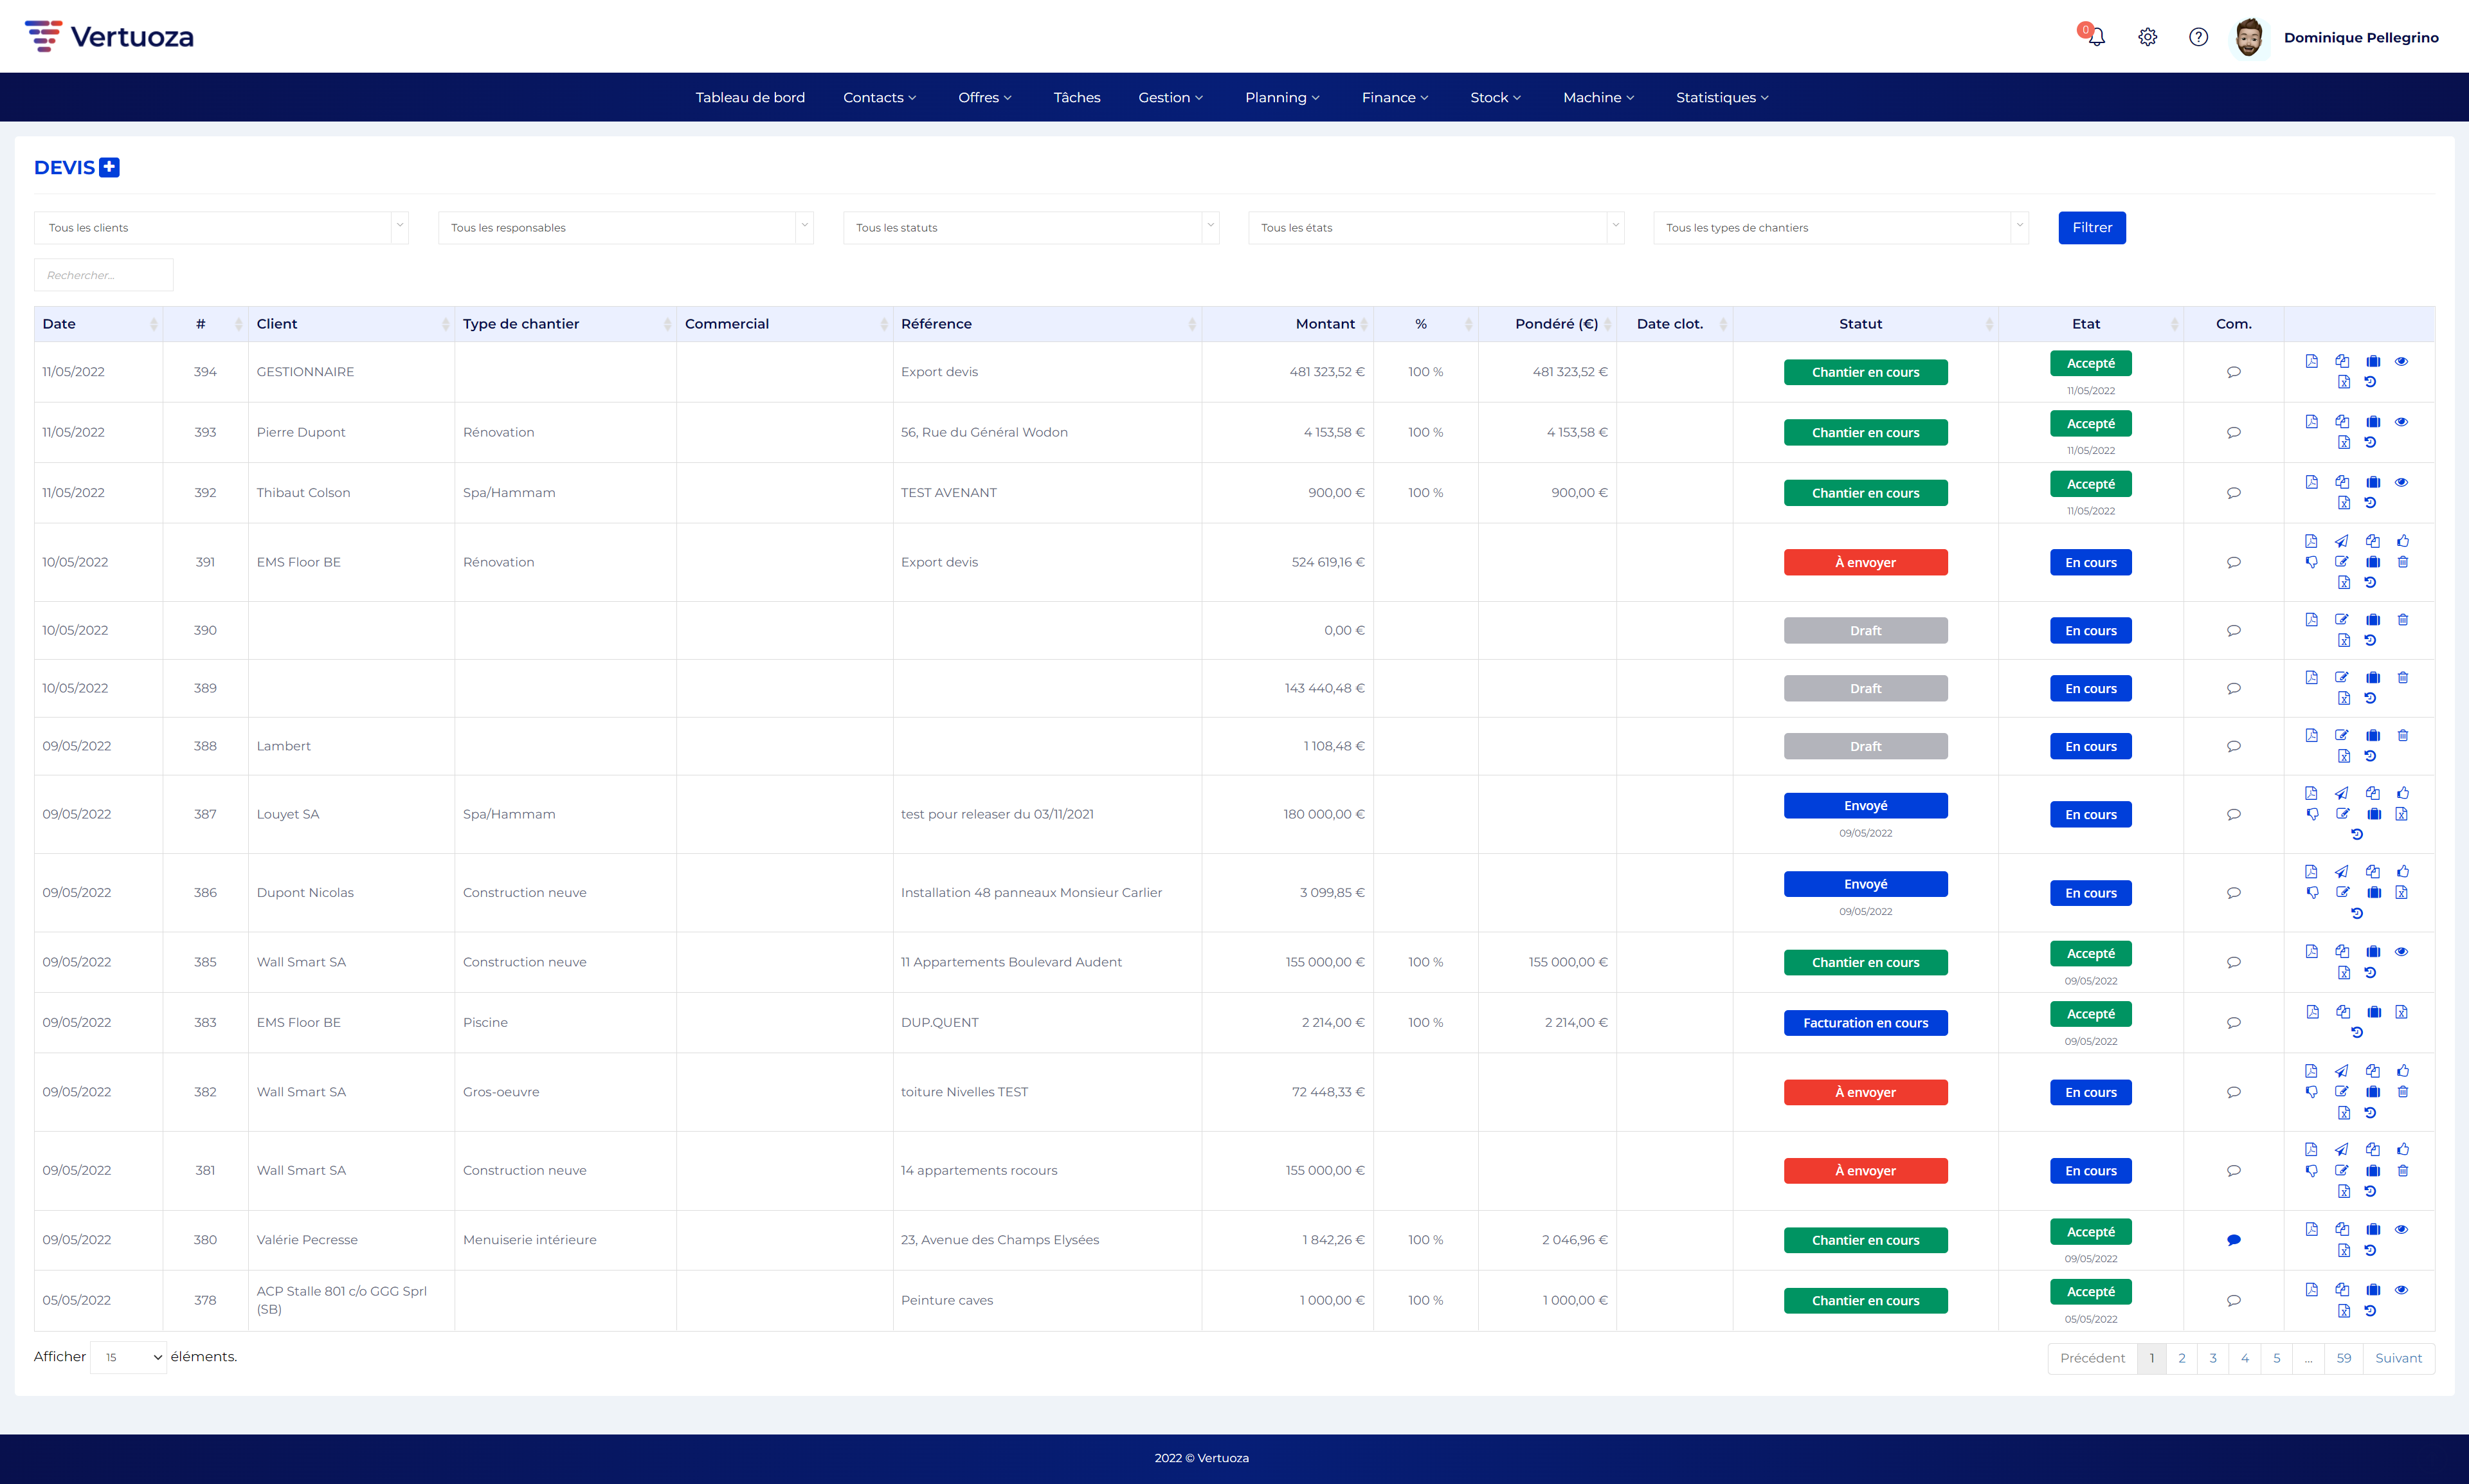Add a new devis with plus icon
Screen dimensions: 2469x1484
(x=109, y=167)
